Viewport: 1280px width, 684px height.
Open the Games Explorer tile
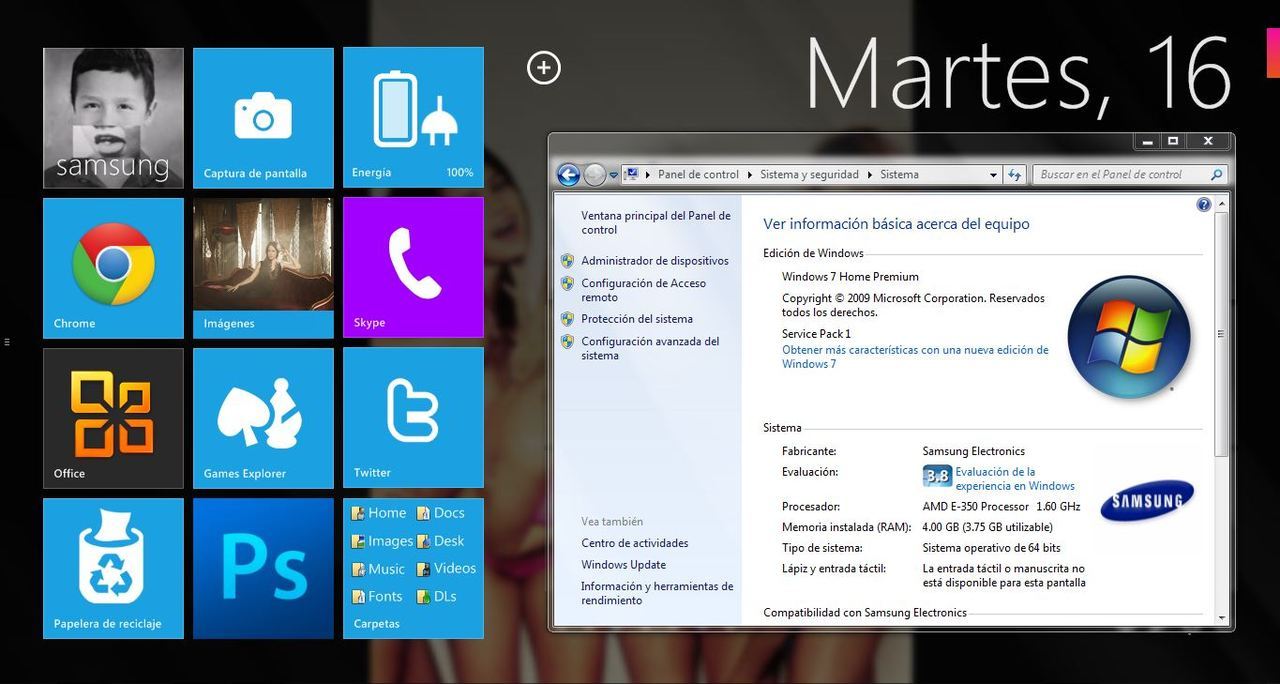263,418
